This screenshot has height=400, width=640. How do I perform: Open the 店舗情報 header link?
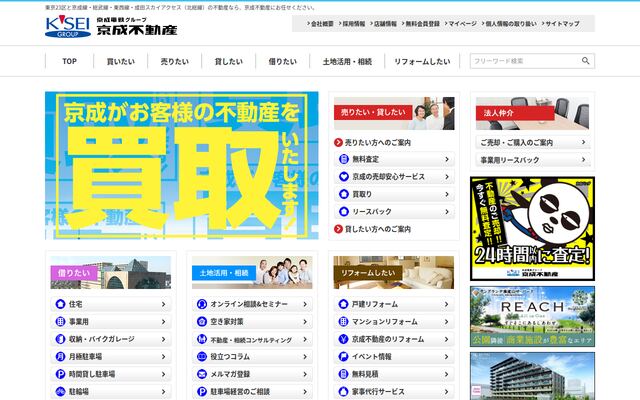point(383,24)
